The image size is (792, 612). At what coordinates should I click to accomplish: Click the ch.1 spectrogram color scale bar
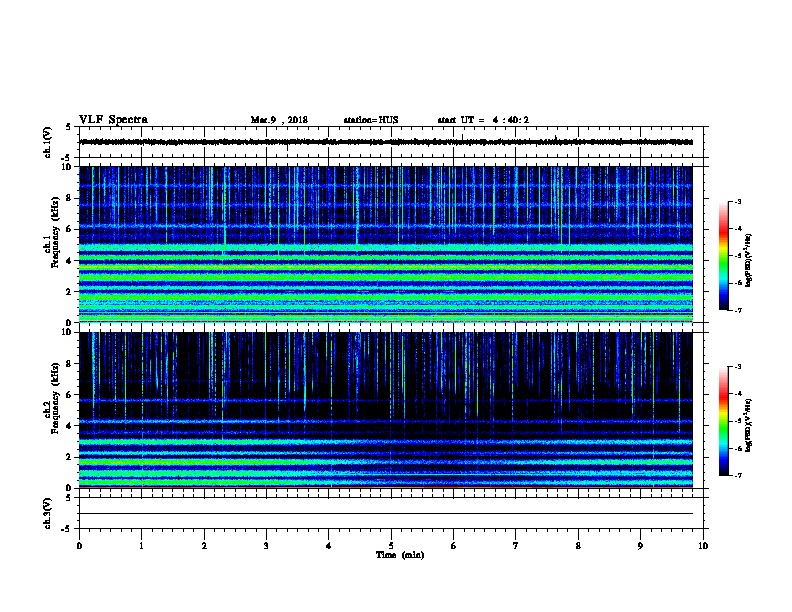point(723,256)
